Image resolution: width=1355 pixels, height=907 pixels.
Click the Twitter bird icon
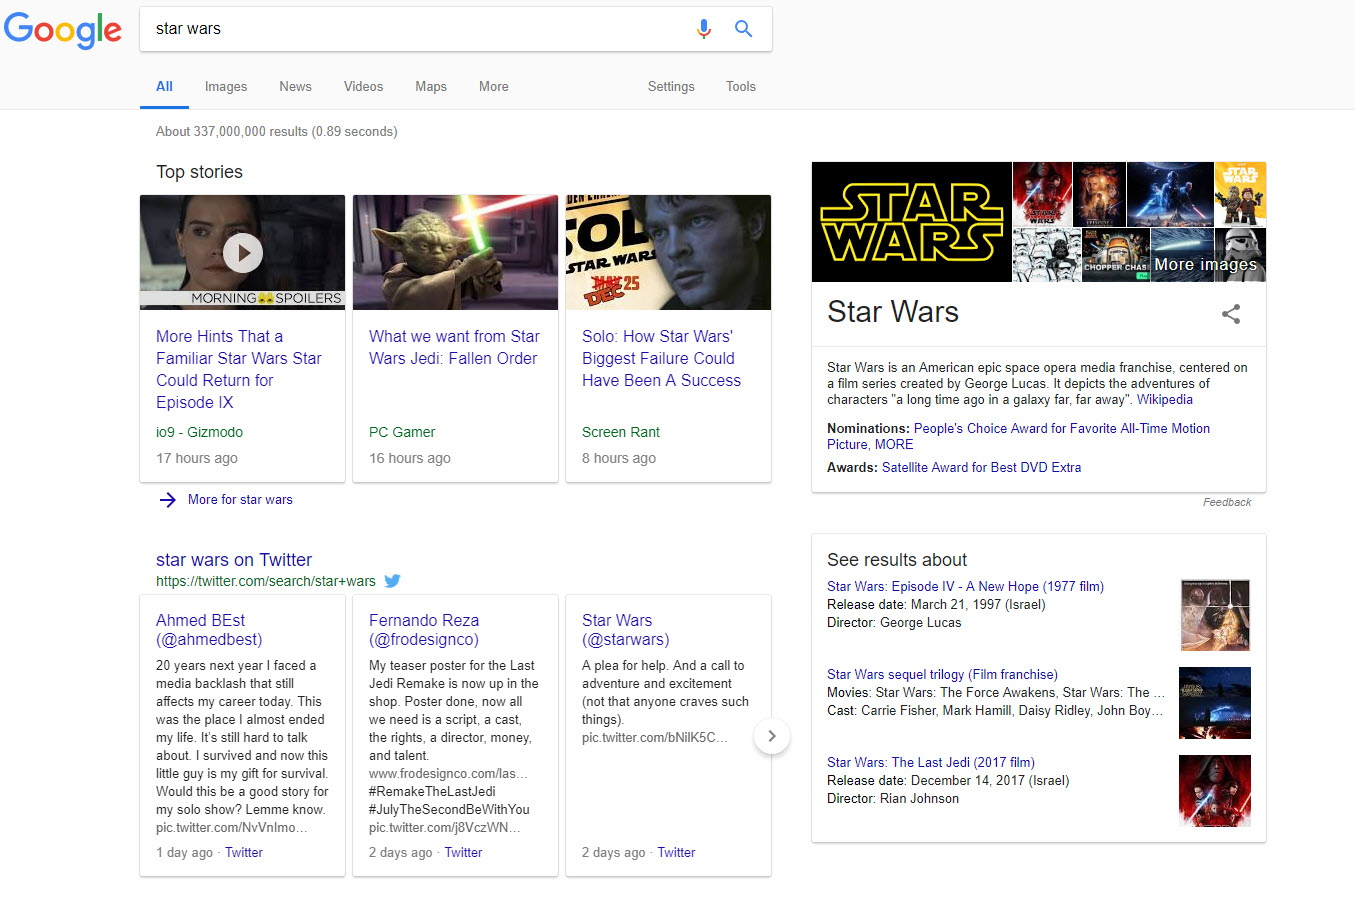393,581
